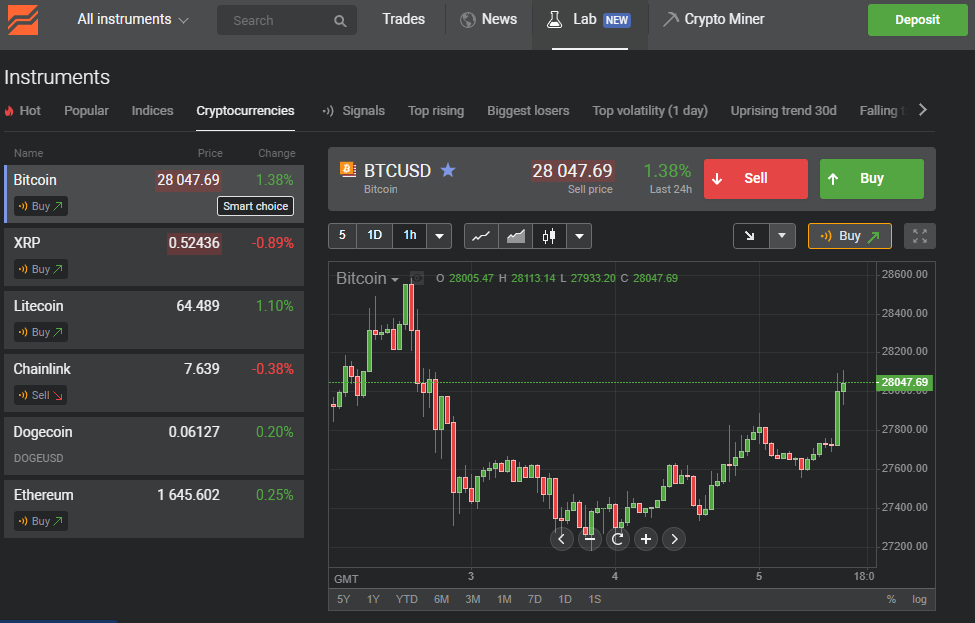Open the timeframe dropdown next to 1h
Screen dimensions: 975x623
[x=439, y=236]
